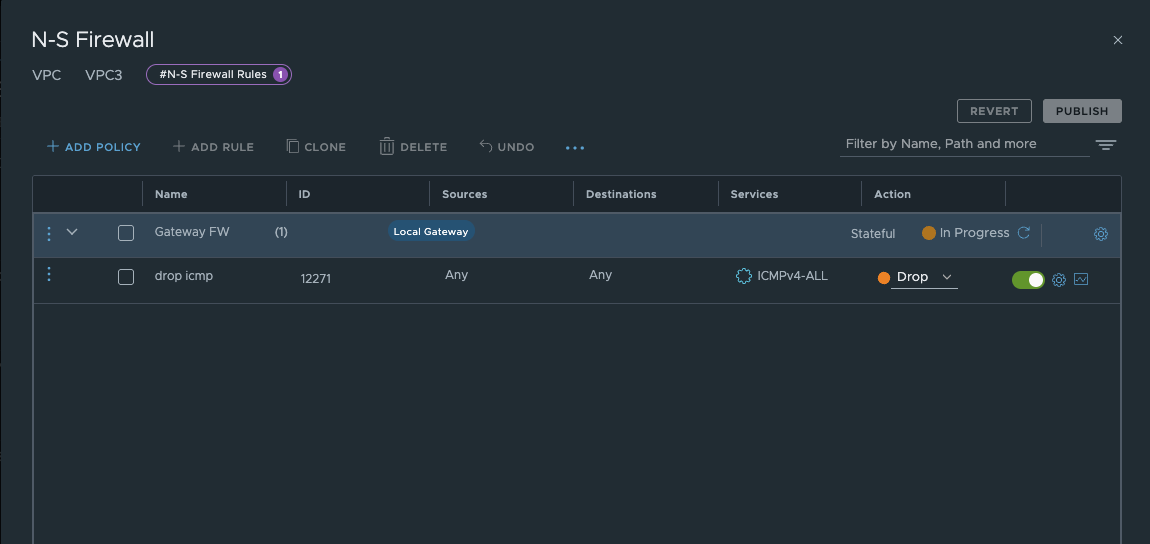Click the VPC breadcrumb

(47, 75)
